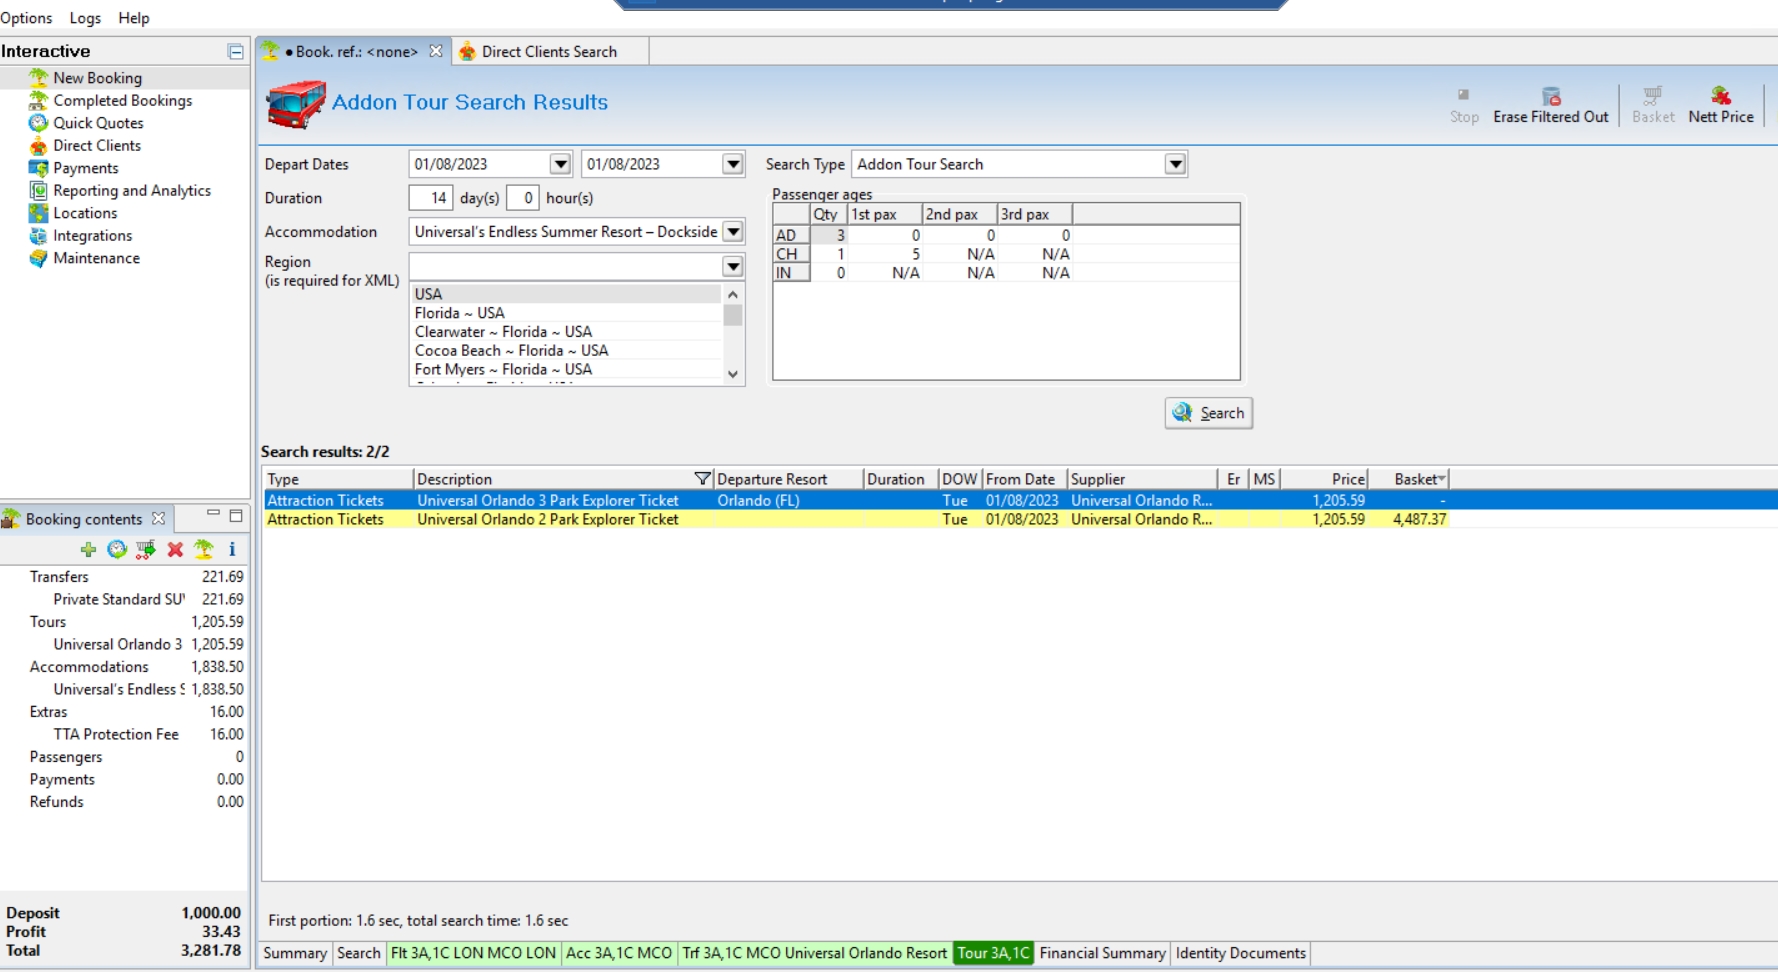Select the Flt 3A,1C LON MCO LON tab
This screenshot has height=972, width=1778.
[x=473, y=953]
